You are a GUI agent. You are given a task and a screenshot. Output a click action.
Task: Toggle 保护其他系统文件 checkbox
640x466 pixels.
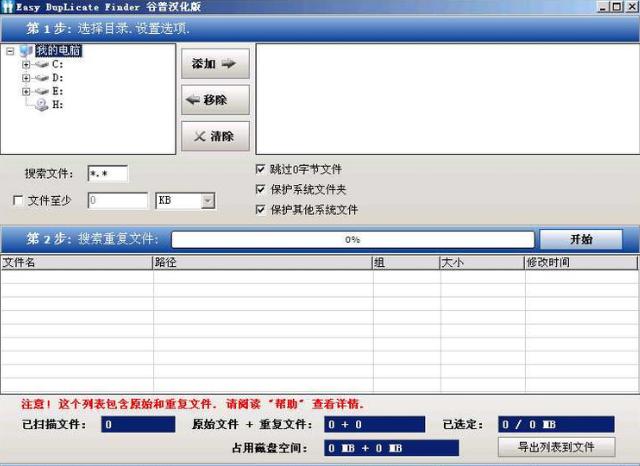[260, 209]
